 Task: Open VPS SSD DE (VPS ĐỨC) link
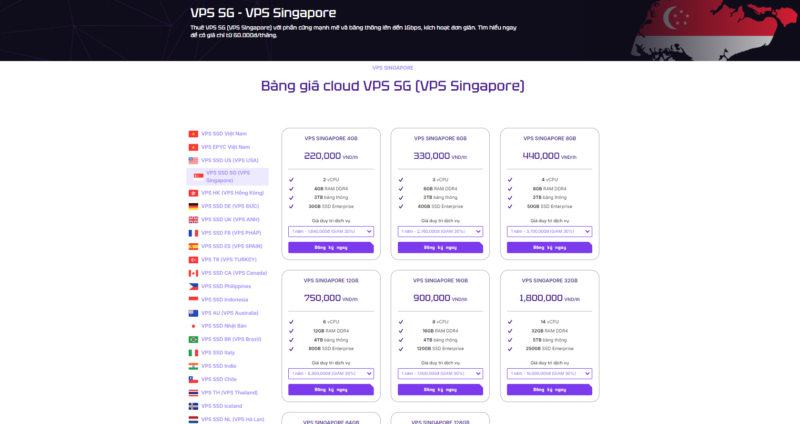pyautogui.click(x=230, y=206)
